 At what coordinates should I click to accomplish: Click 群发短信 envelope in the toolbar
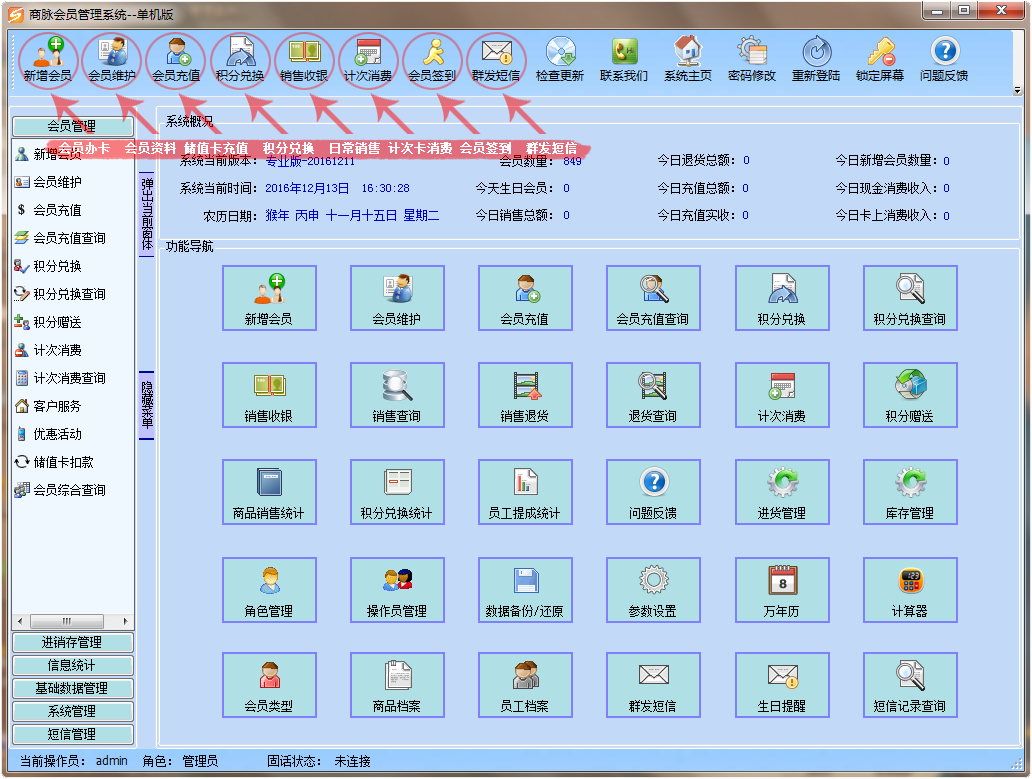pos(496,59)
